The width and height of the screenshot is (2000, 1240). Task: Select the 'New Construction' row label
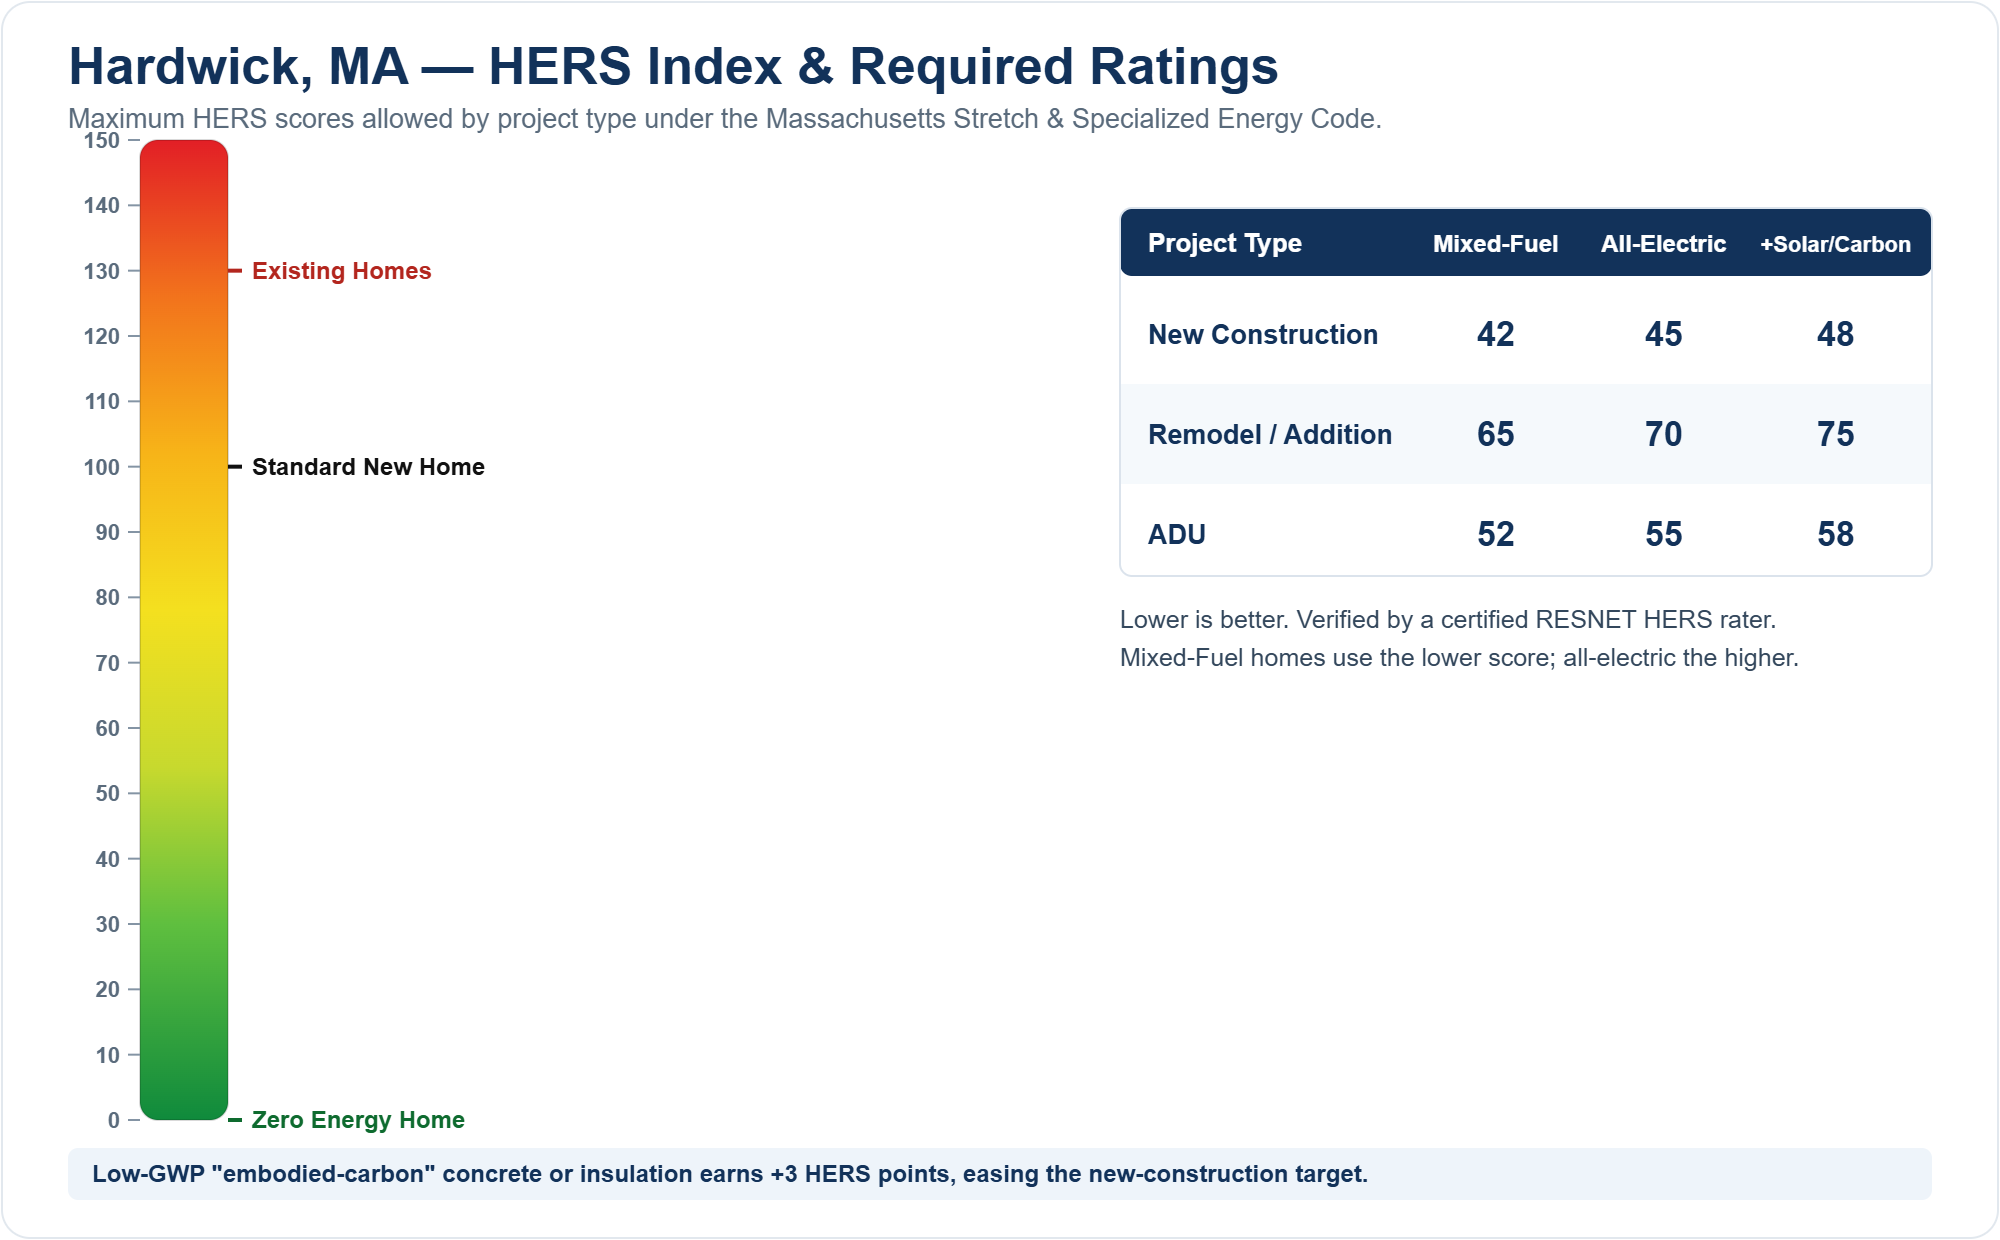coord(1263,335)
